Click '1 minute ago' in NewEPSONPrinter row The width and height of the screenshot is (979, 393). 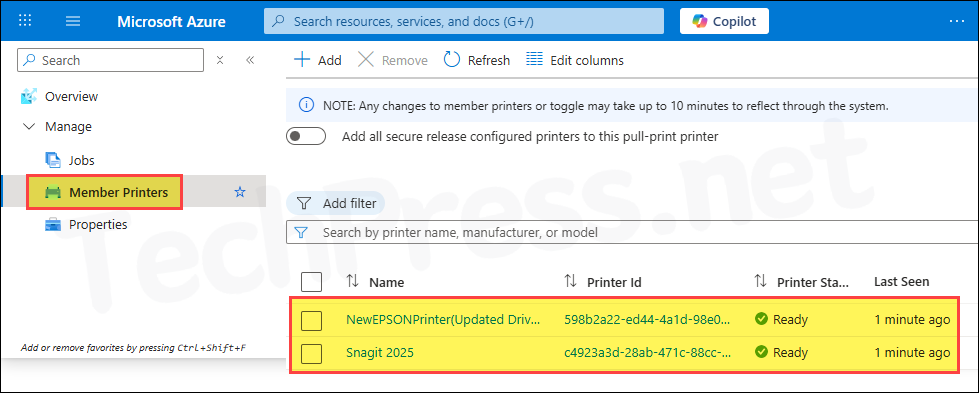click(912, 320)
